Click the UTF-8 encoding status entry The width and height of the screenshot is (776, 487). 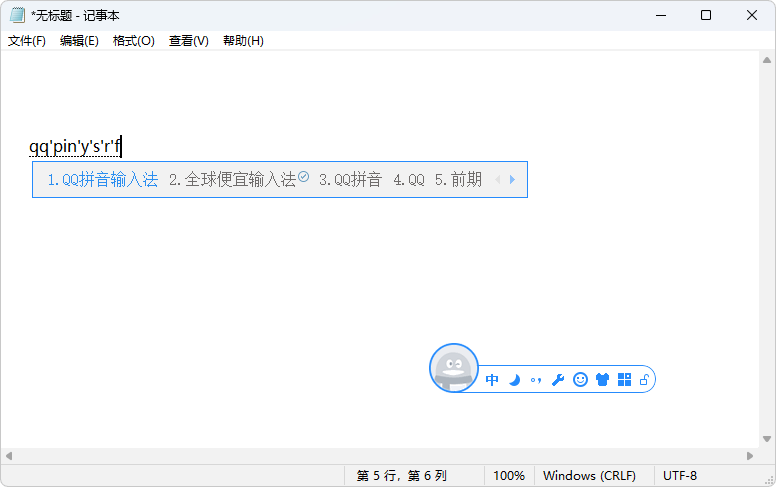[x=679, y=476]
